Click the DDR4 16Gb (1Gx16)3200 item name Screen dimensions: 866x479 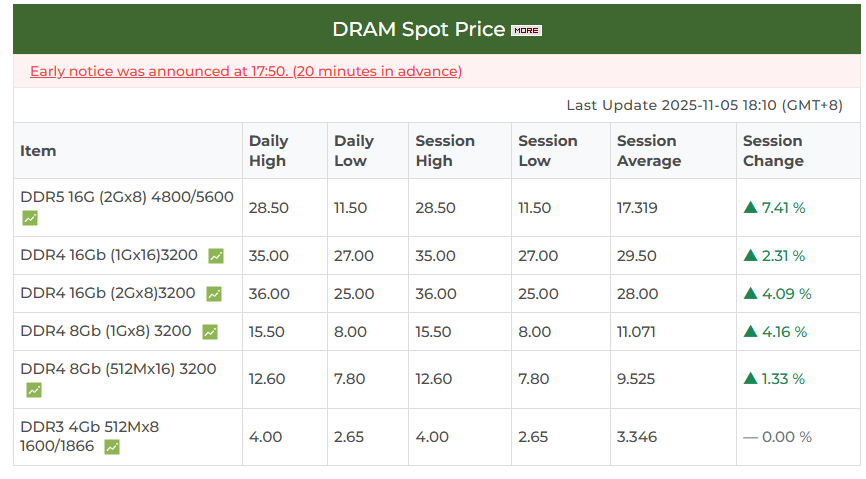click(109, 256)
